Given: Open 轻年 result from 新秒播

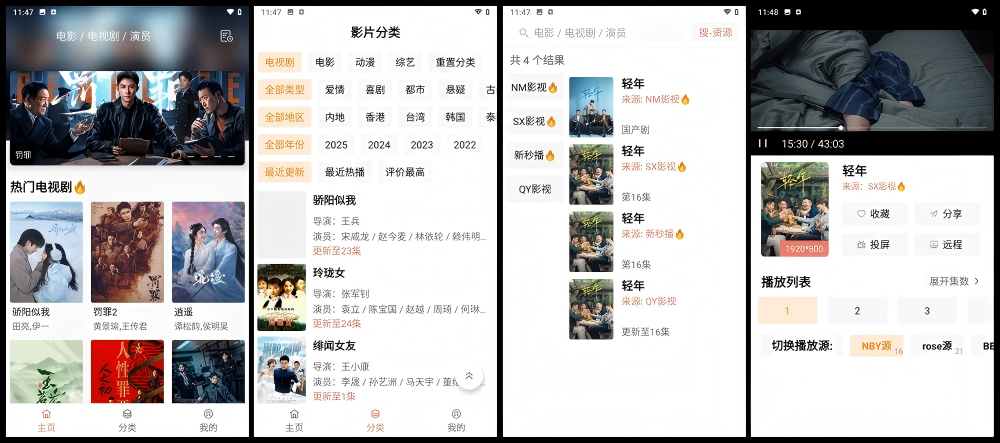Looking at the screenshot, I should pyautogui.click(x=654, y=242).
